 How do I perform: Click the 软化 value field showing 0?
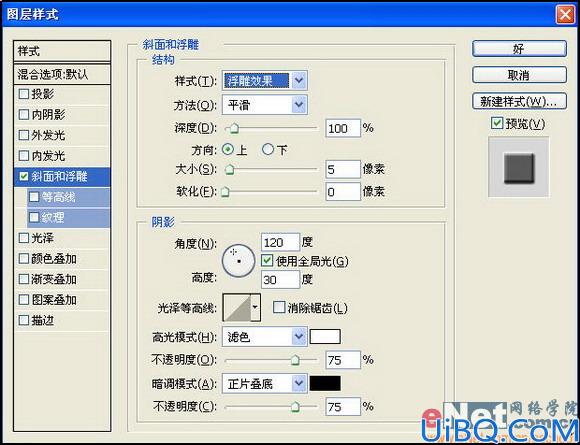pos(343,192)
